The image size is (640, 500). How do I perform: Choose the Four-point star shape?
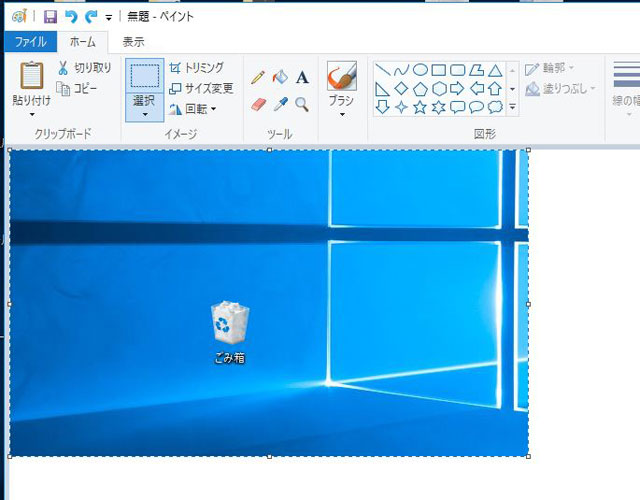[401, 107]
